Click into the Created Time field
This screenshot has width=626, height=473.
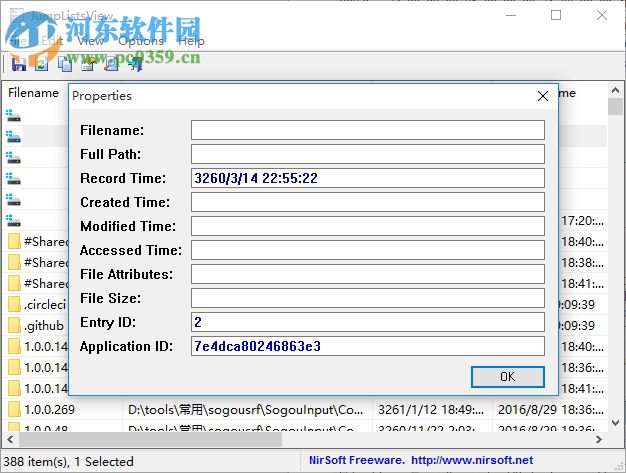(x=368, y=202)
